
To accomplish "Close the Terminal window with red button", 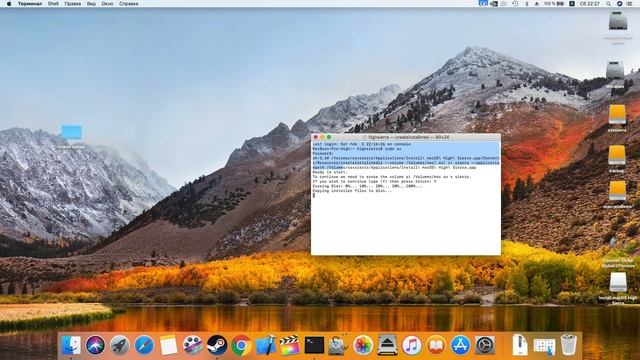I will [316, 137].
